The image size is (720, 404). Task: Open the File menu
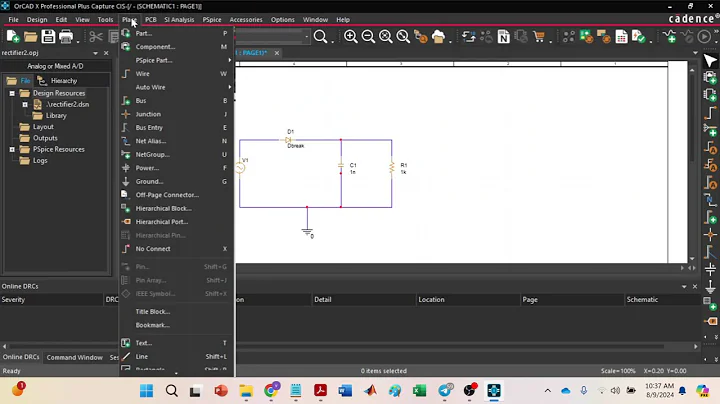coord(13,20)
